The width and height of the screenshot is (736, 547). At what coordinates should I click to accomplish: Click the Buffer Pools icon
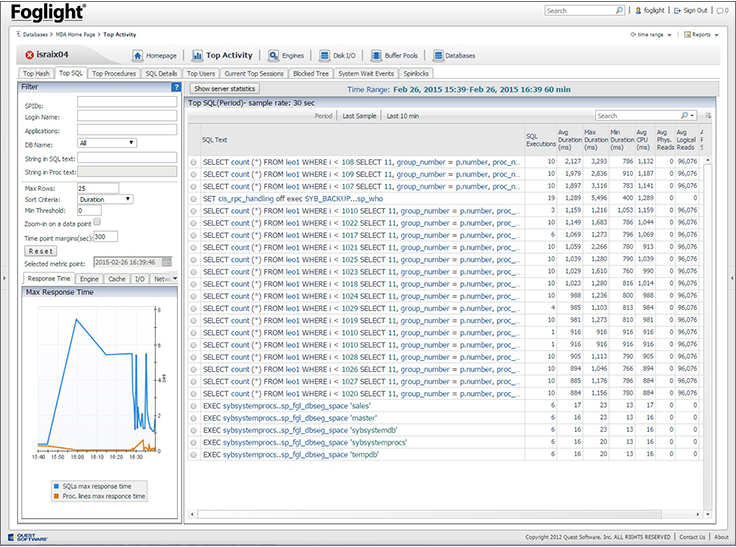click(376, 55)
